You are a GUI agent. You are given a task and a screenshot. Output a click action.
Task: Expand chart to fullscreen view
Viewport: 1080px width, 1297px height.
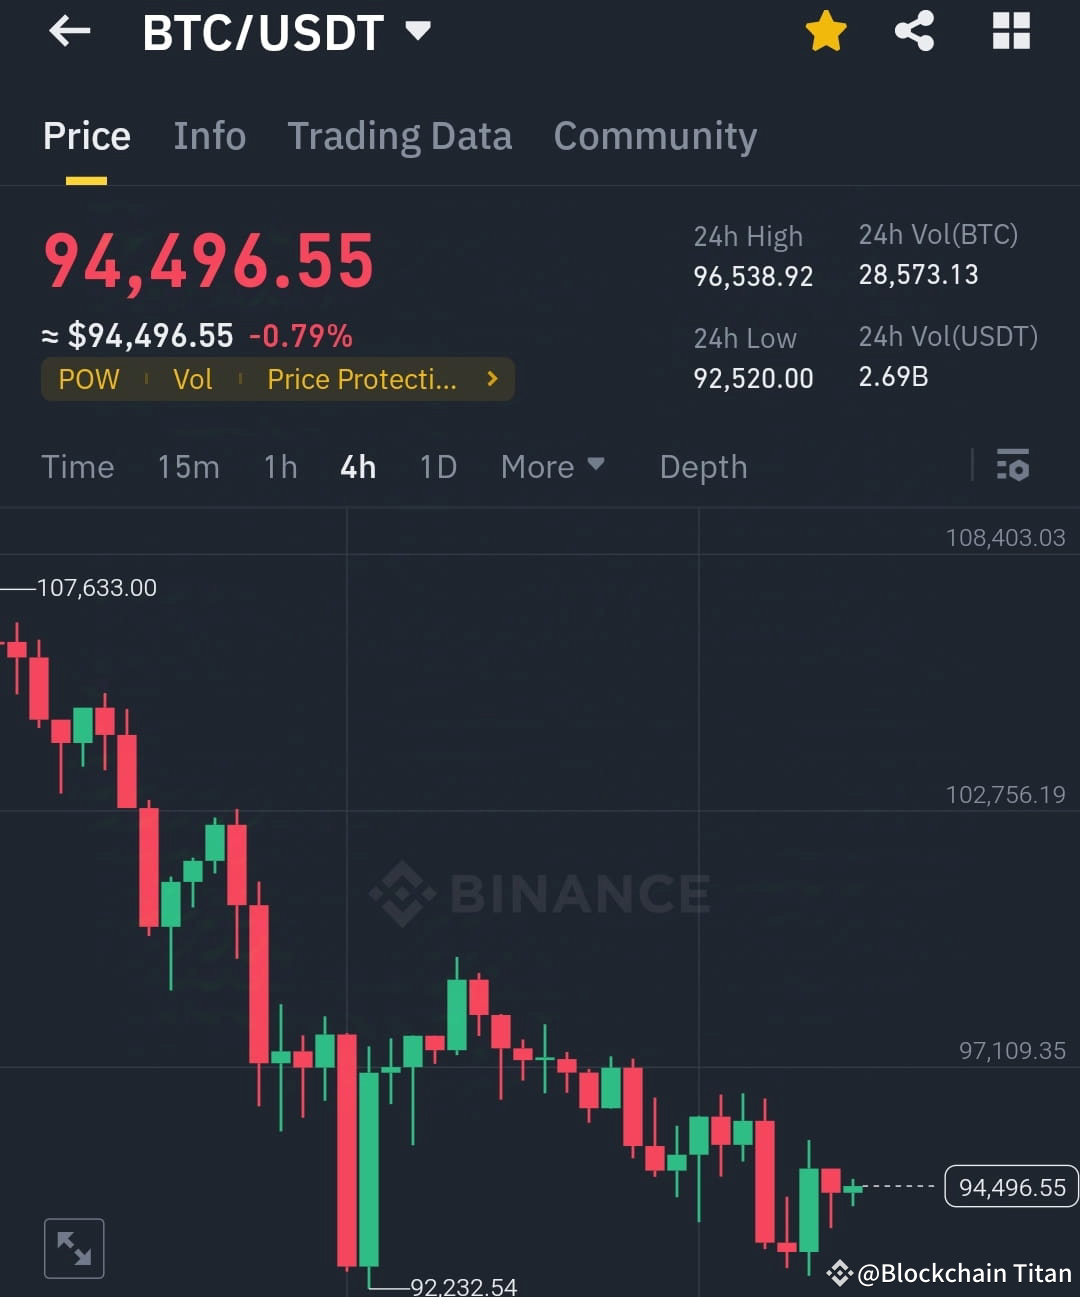pos(74,1247)
